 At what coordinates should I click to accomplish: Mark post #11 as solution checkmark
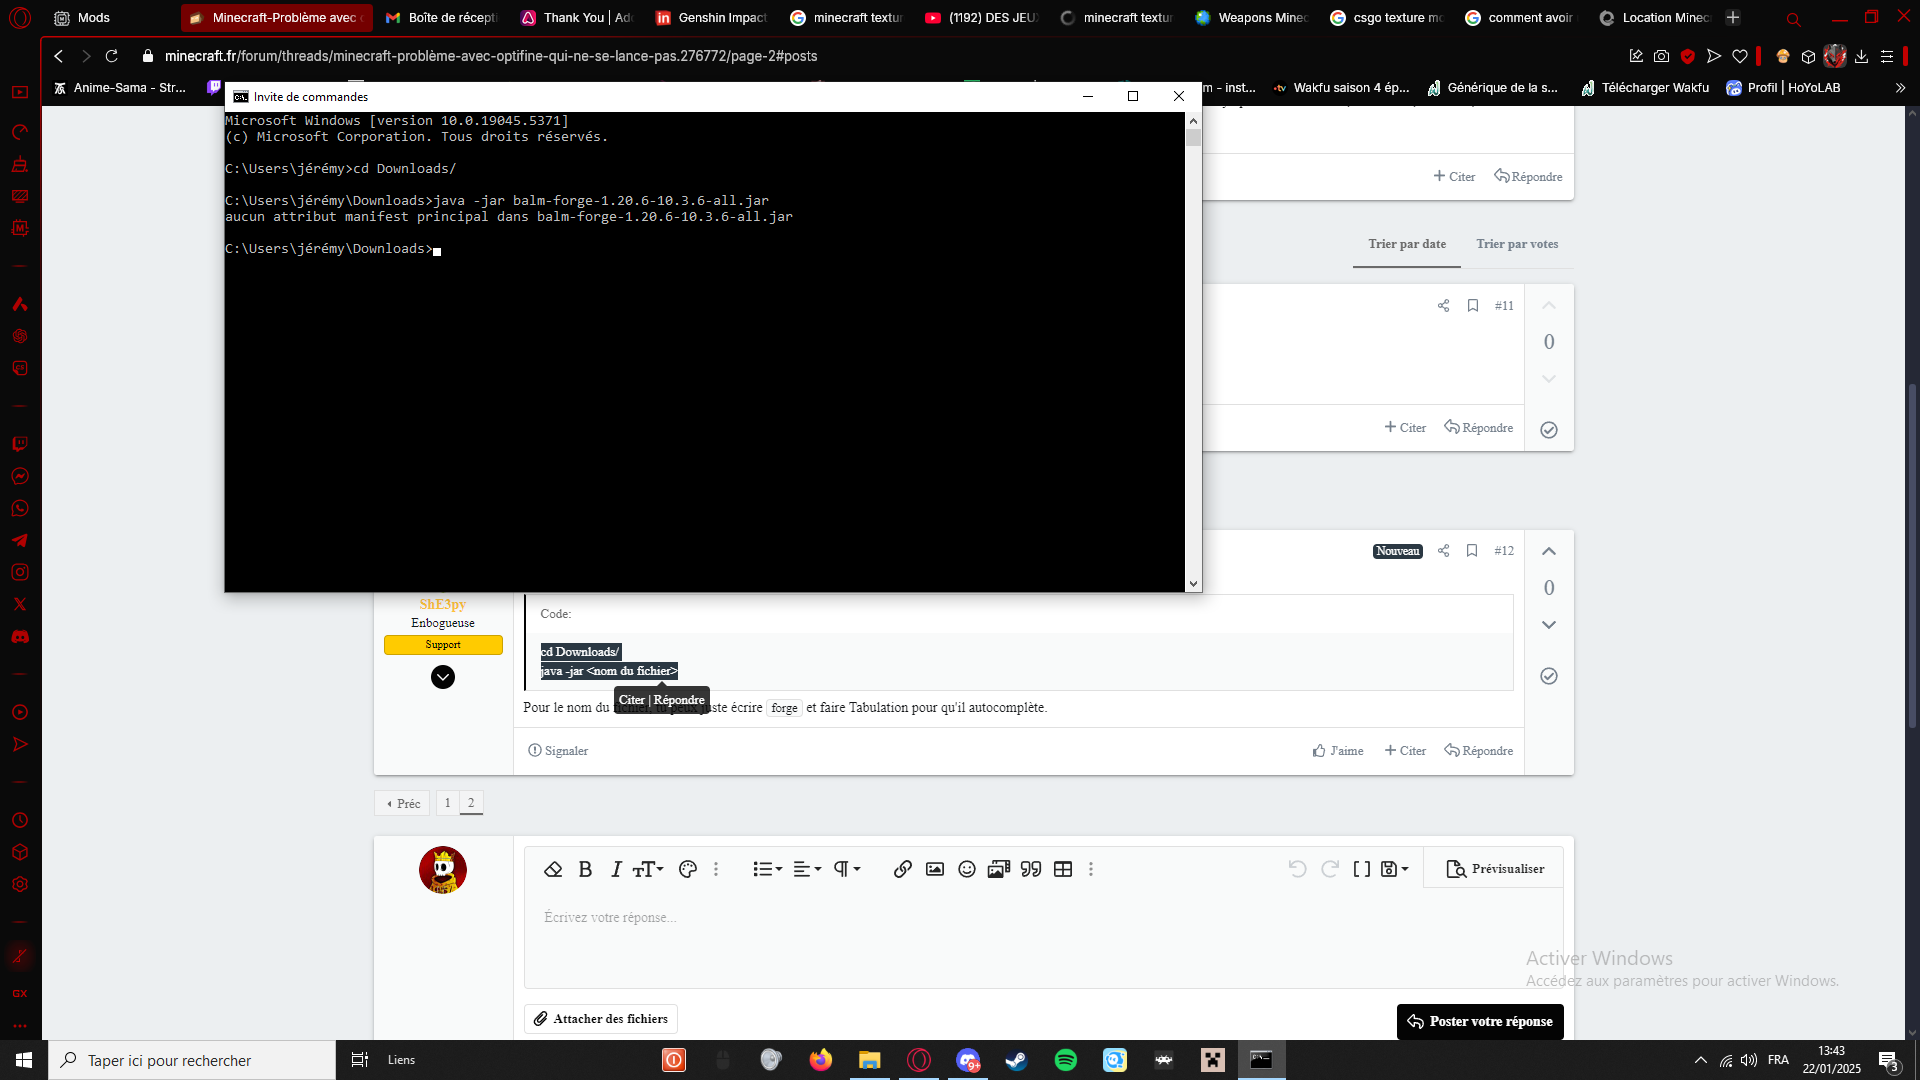[1549, 430]
